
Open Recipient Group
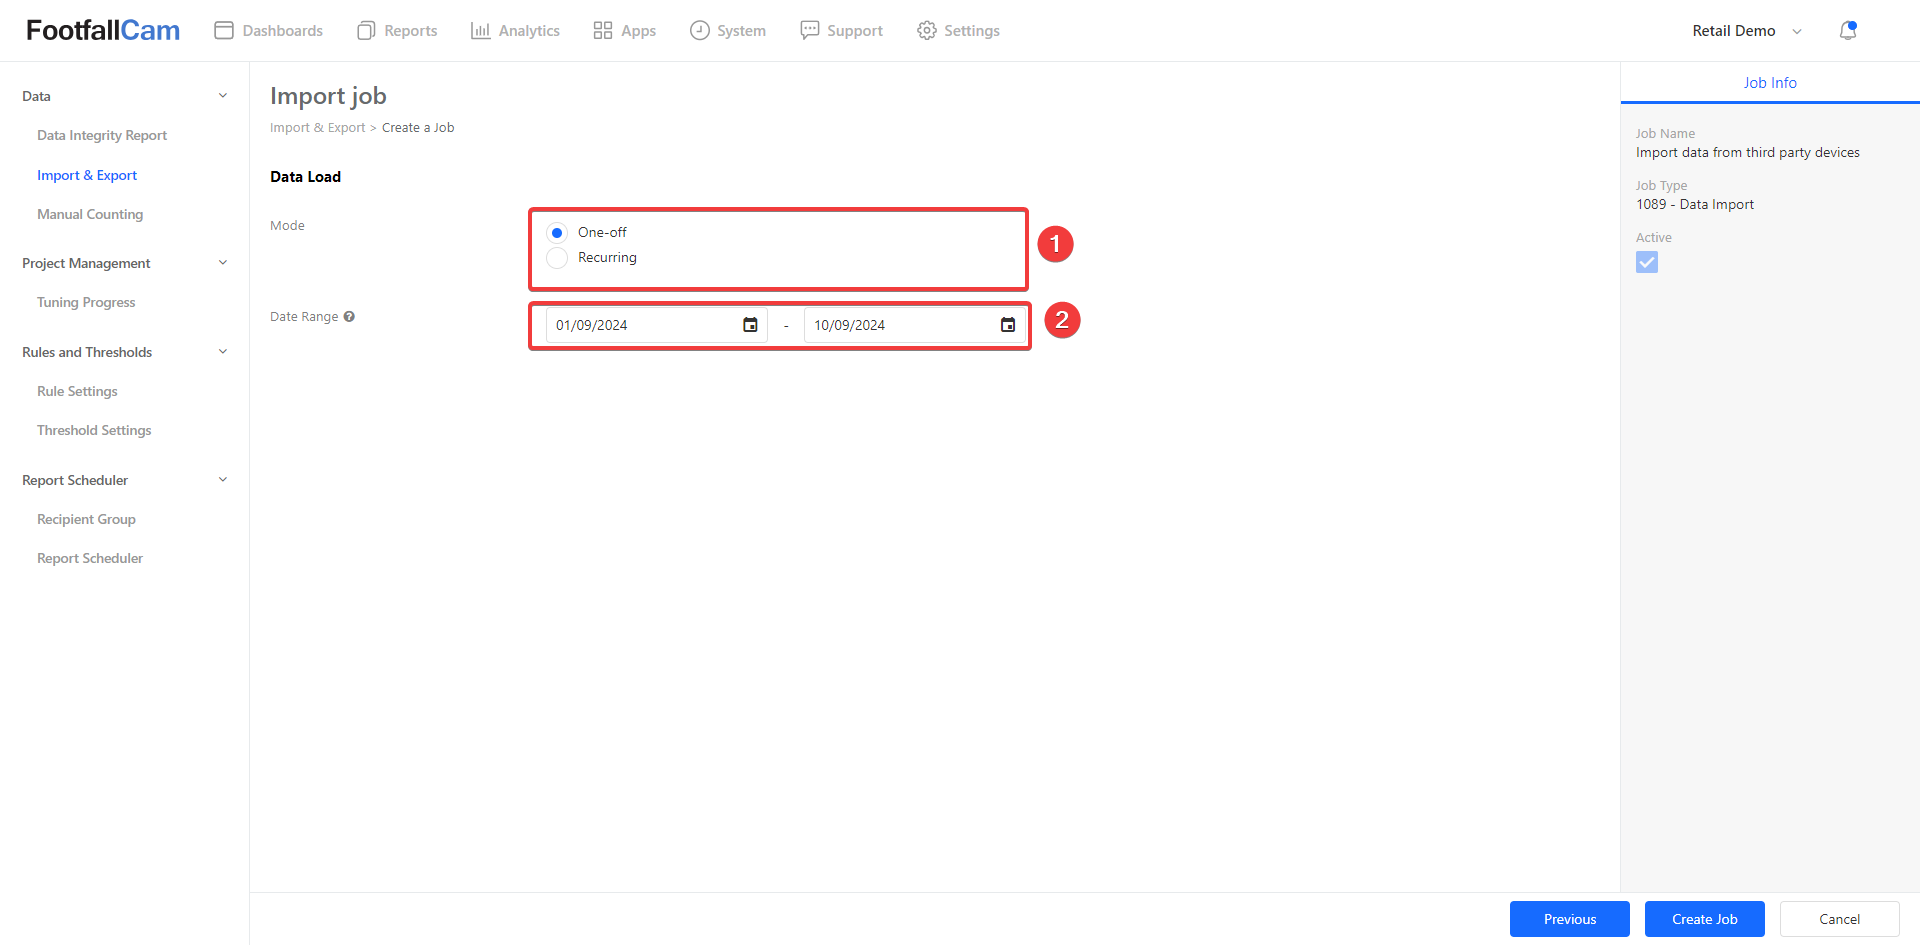pos(86,519)
